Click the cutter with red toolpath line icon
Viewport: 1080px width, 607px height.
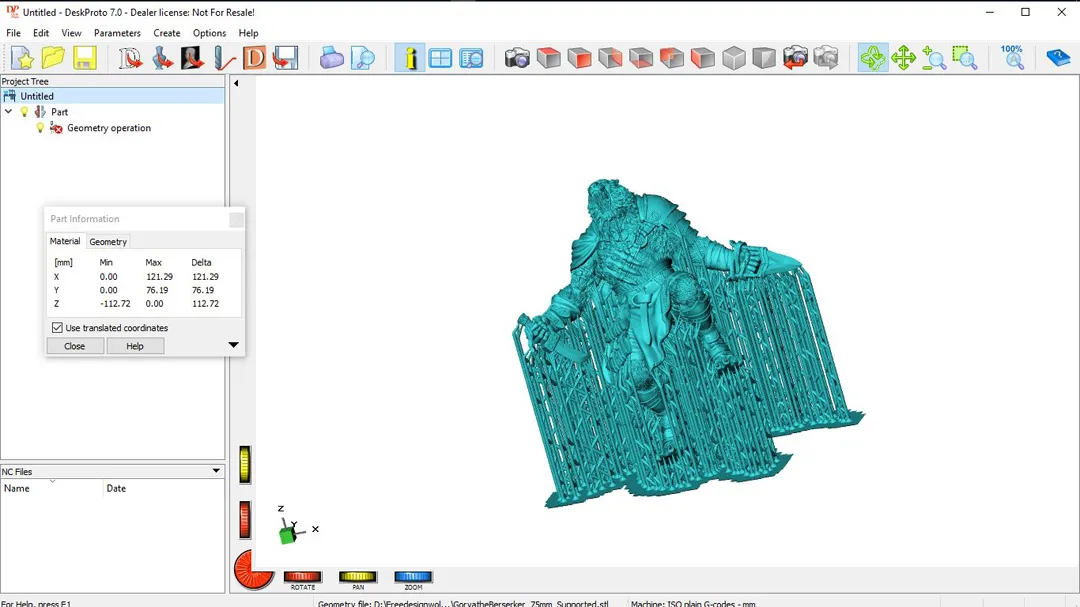(x=223, y=59)
